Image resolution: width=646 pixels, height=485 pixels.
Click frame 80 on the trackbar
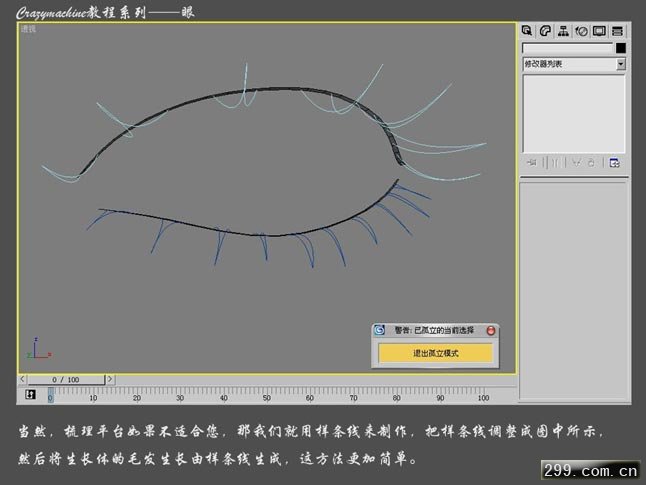(397, 398)
